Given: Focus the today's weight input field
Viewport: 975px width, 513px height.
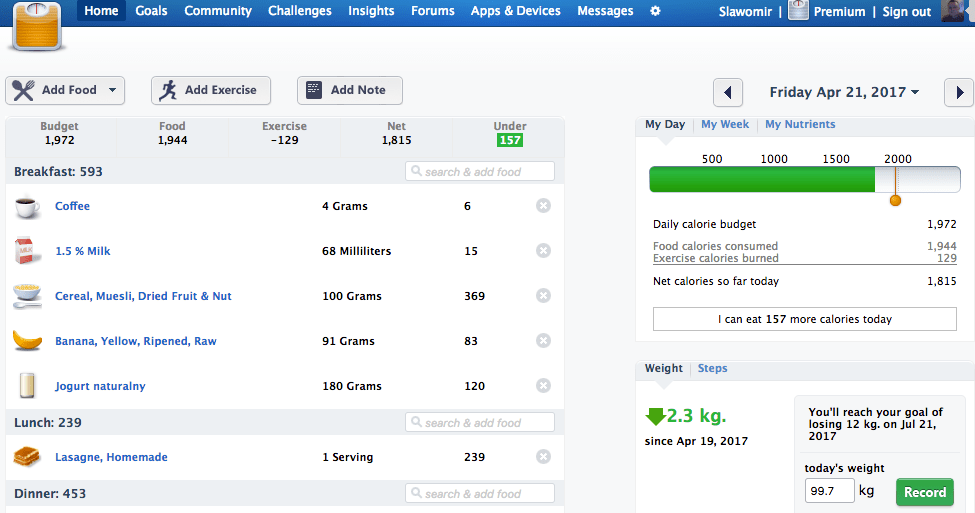Looking at the screenshot, I should click(x=829, y=491).
